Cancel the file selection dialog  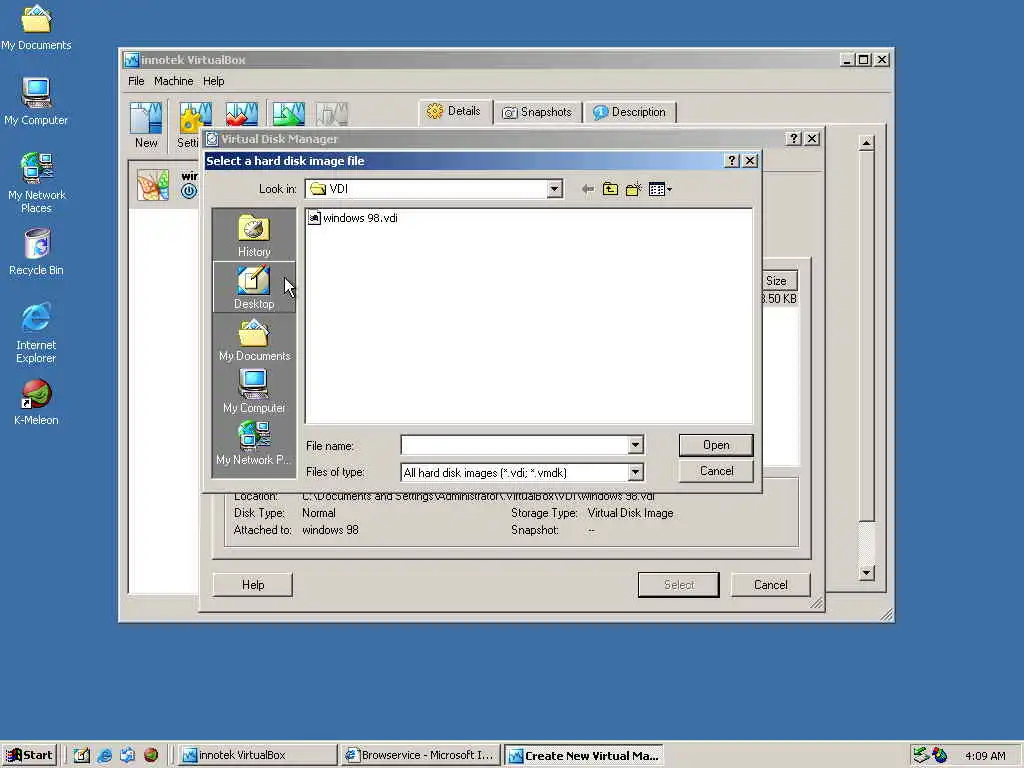pyautogui.click(x=716, y=472)
